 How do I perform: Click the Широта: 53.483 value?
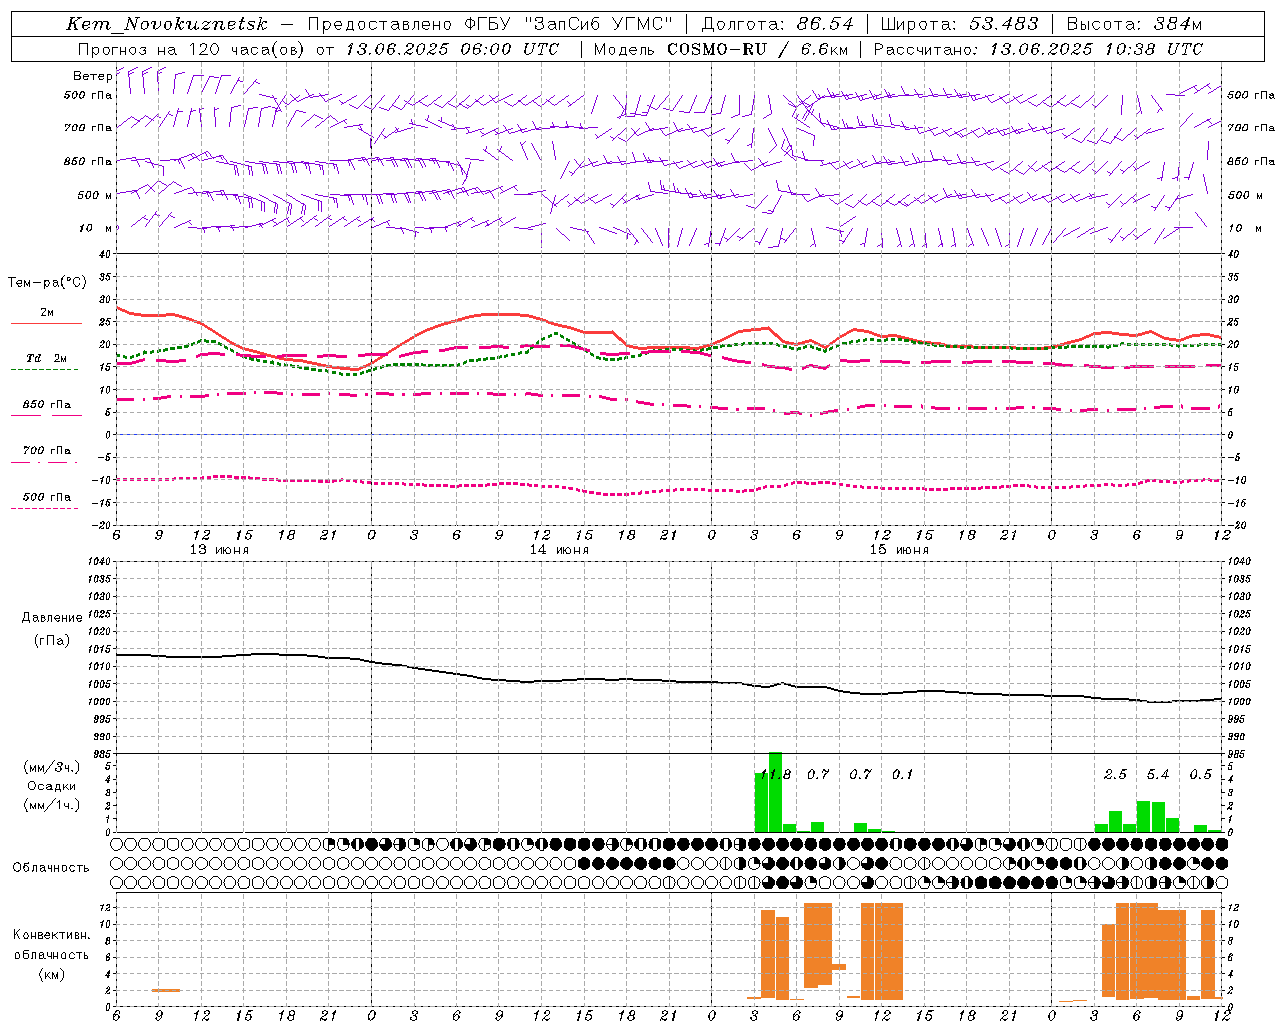pos(959,24)
